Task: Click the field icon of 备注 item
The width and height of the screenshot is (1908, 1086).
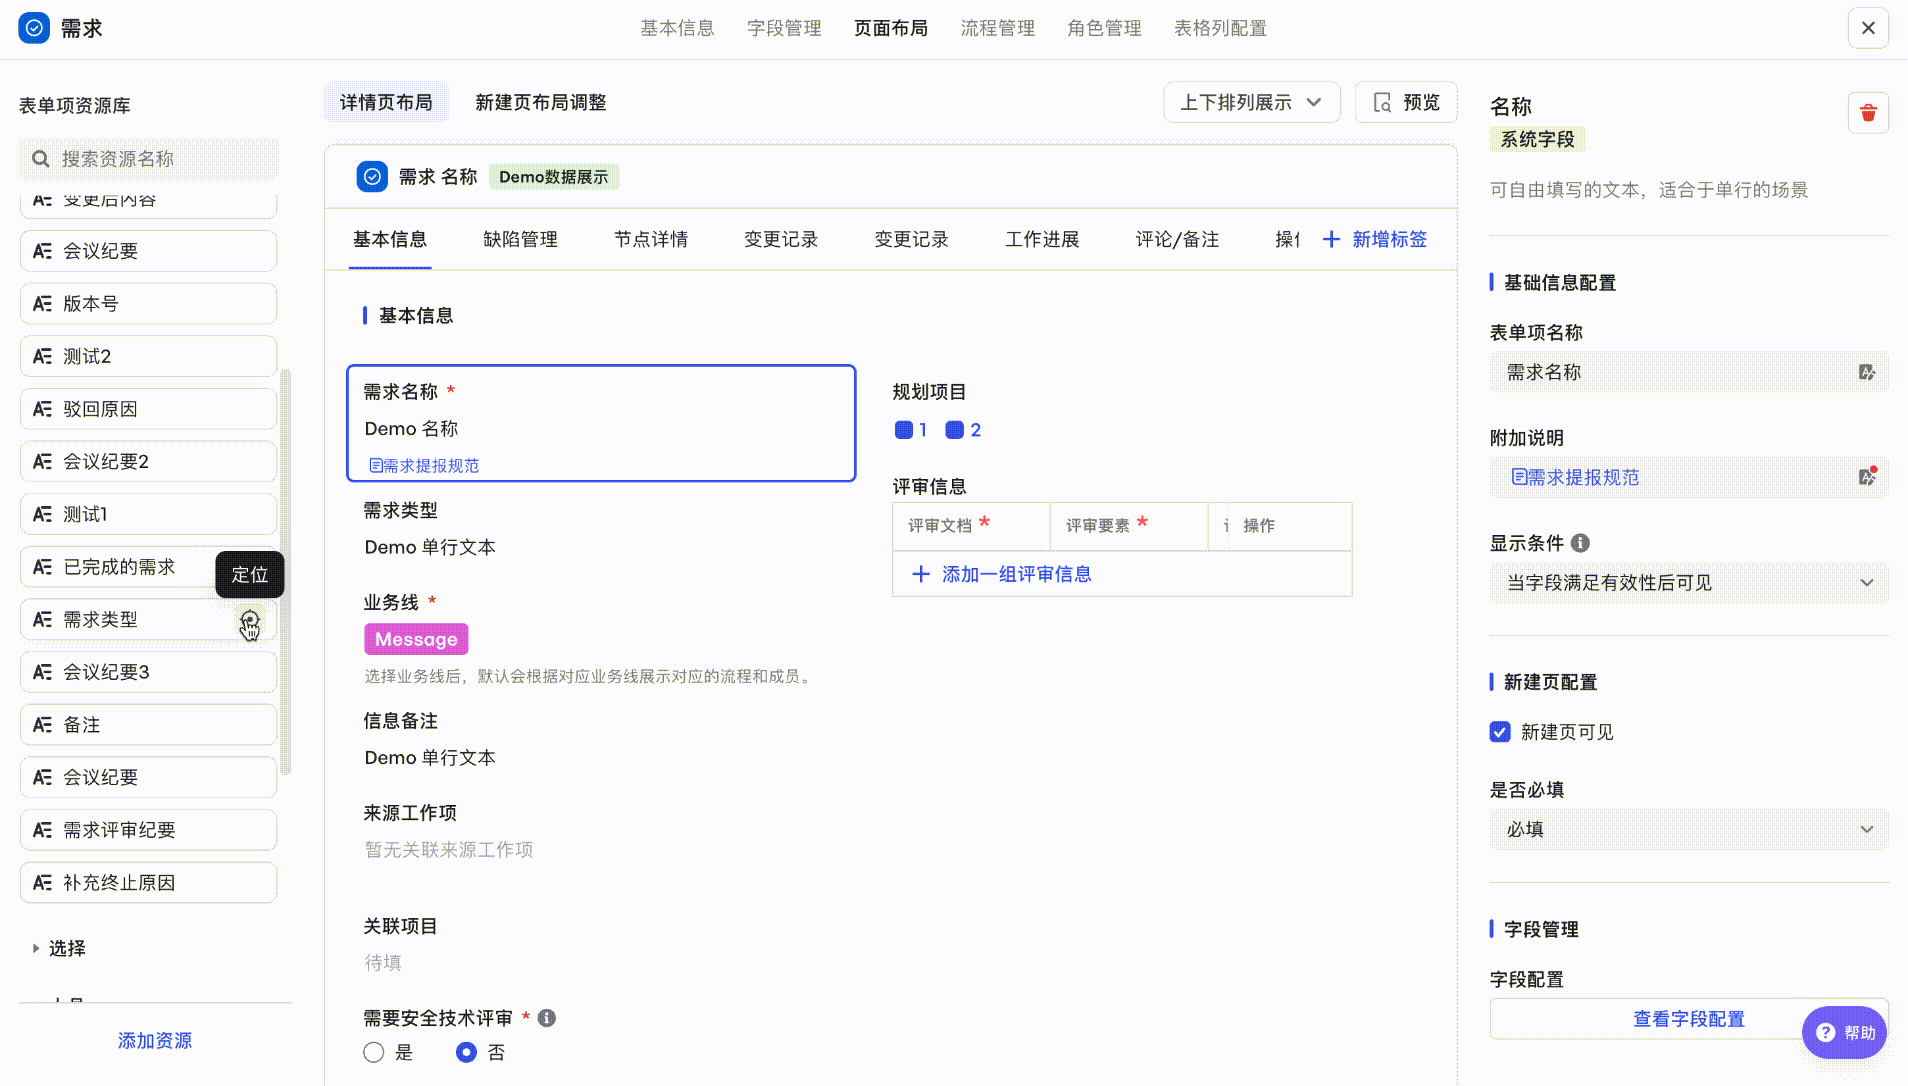Action: (x=42, y=725)
